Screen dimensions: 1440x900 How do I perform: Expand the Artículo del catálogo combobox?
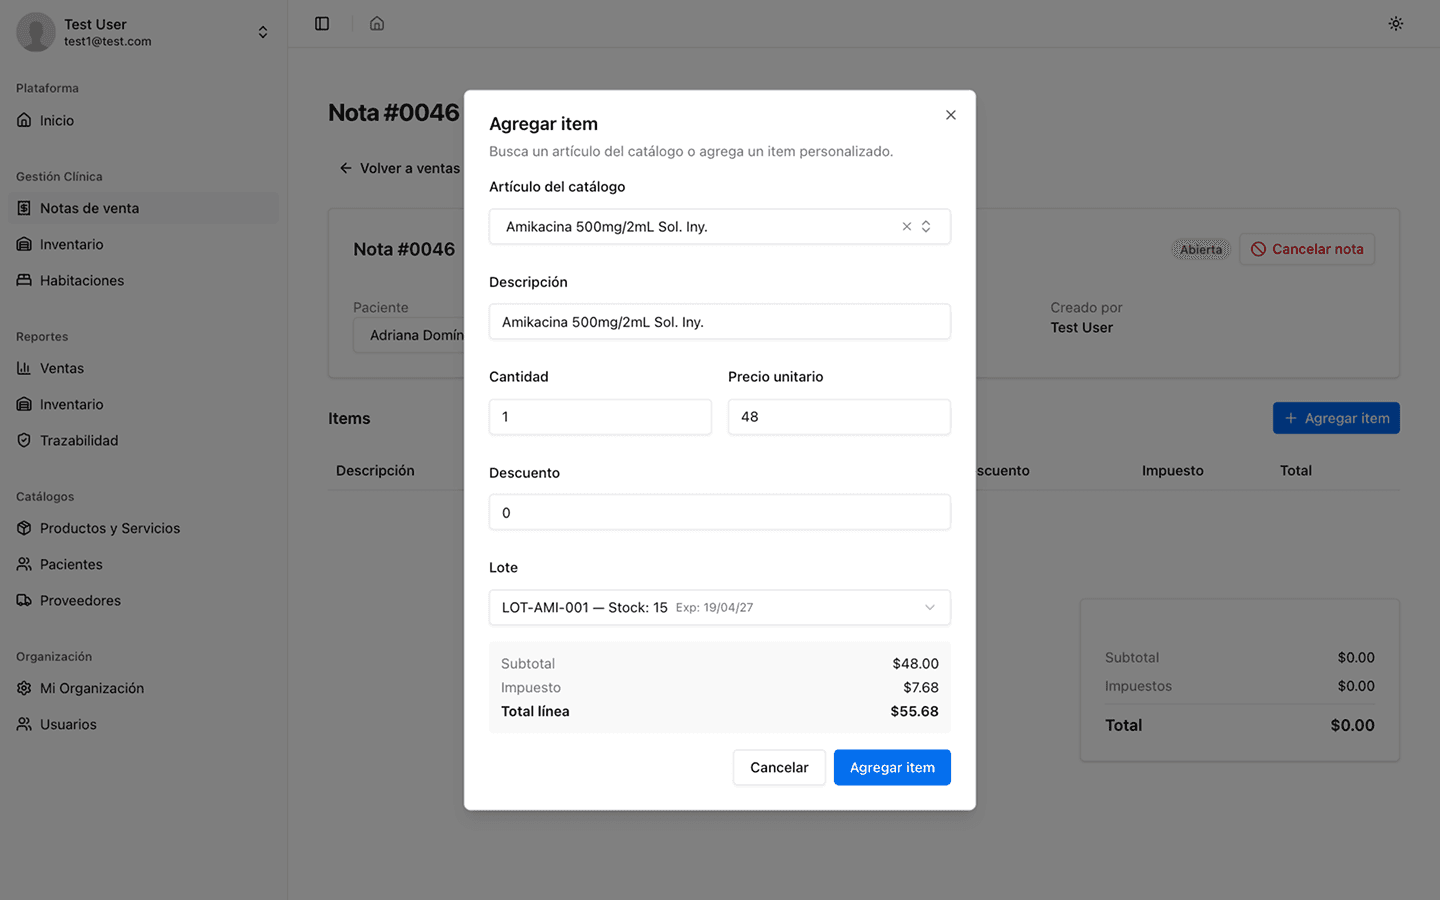click(x=926, y=227)
